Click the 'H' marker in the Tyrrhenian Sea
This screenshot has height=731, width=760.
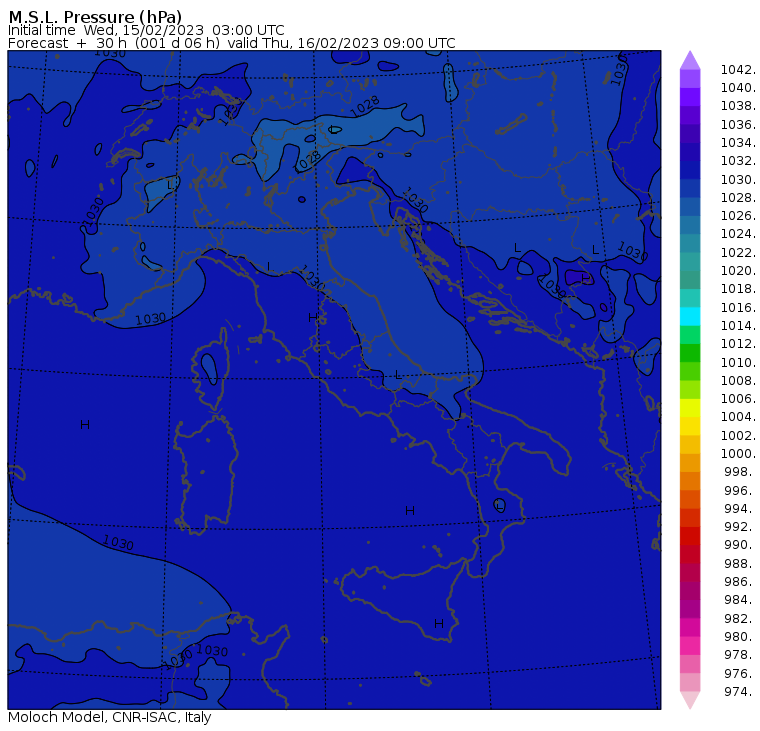(410, 510)
